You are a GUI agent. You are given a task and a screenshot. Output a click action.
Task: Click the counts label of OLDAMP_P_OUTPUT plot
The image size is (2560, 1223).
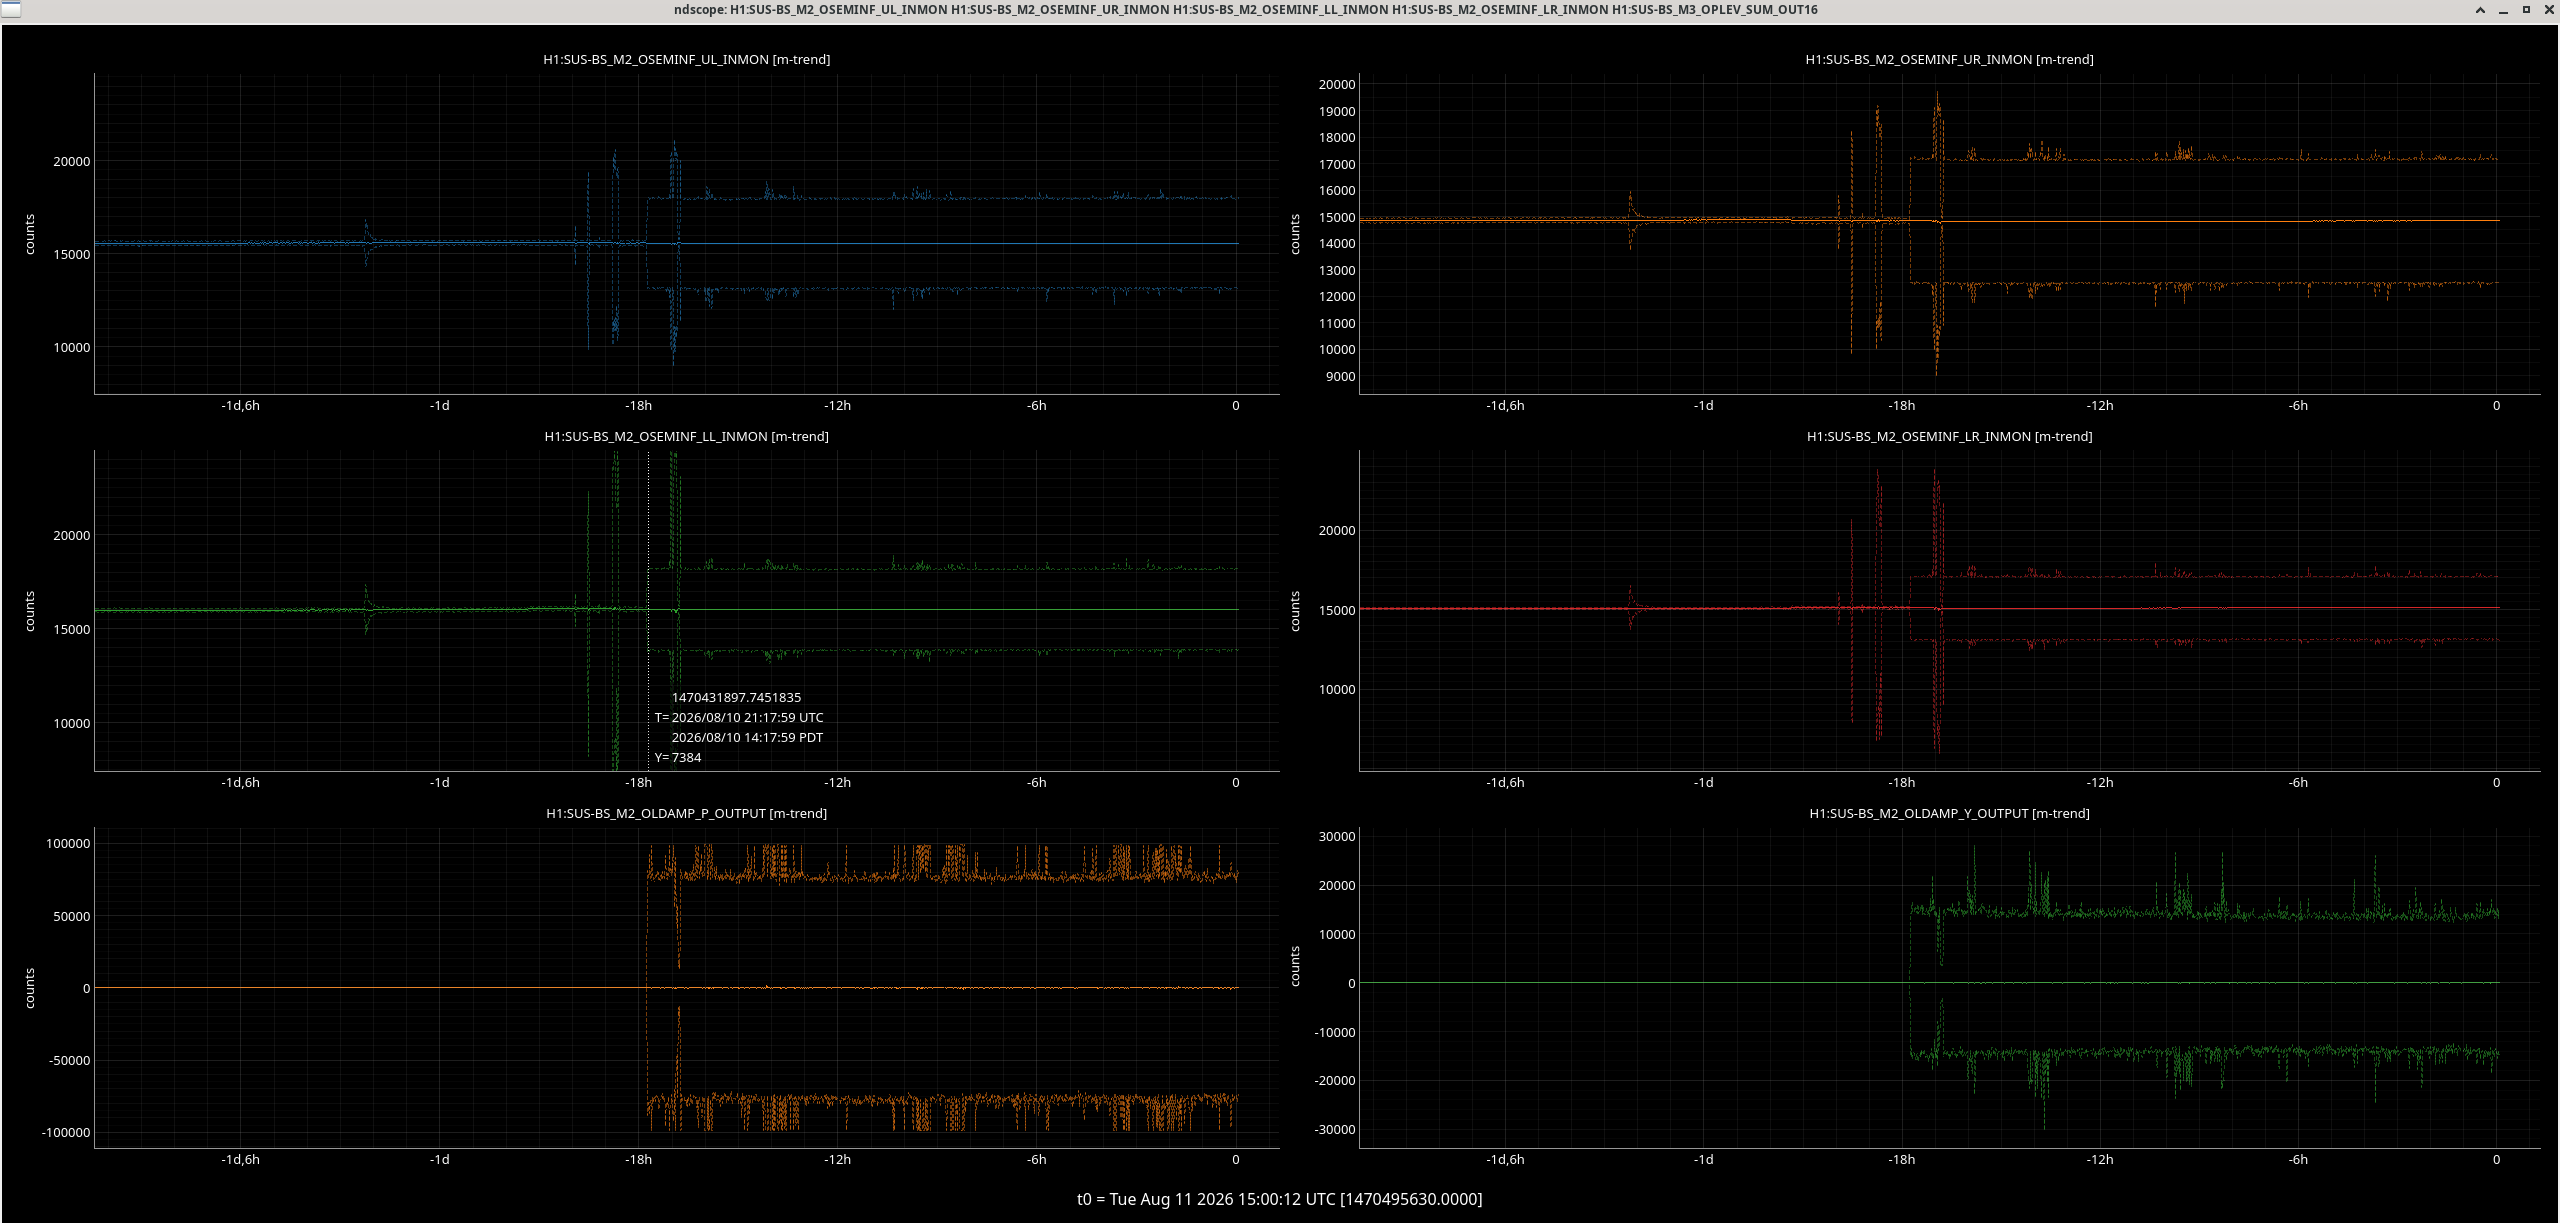(x=30, y=987)
